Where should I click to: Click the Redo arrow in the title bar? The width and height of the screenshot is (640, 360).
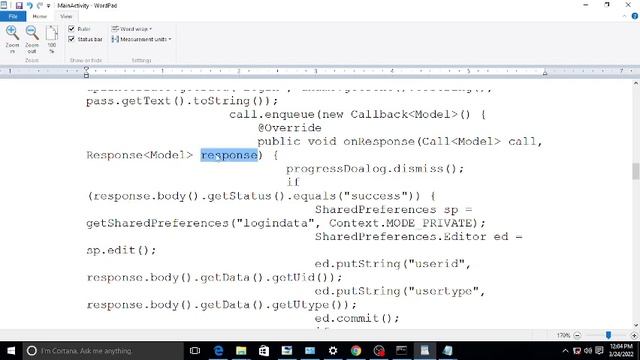tap(40, 5)
